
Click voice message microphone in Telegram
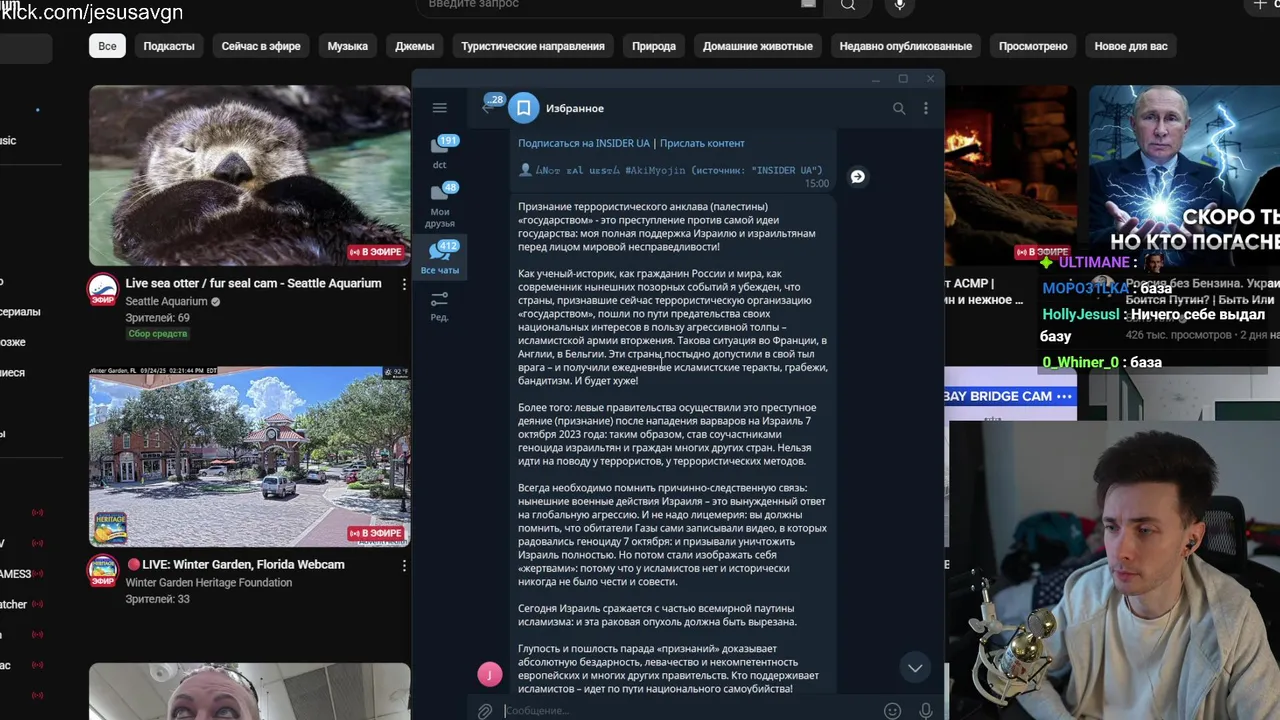point(925,711)
